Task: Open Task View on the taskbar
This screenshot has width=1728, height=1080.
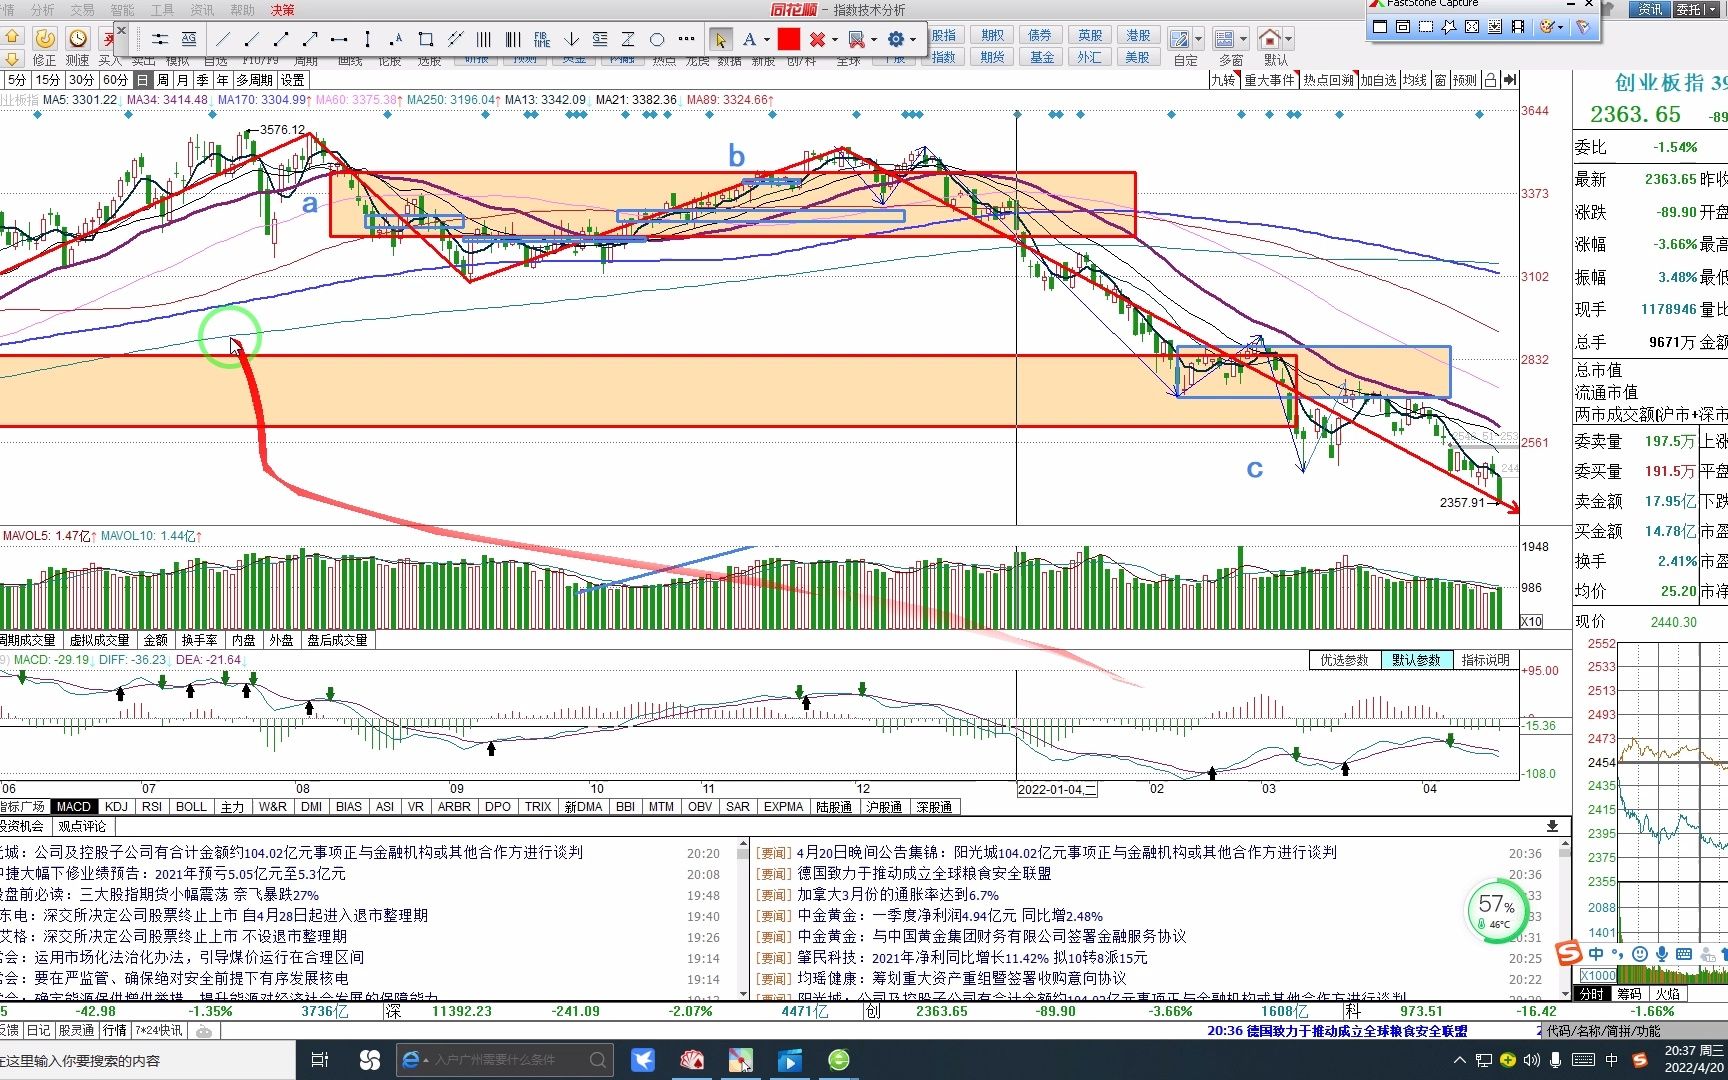Action: click(x=320, y=1060)
